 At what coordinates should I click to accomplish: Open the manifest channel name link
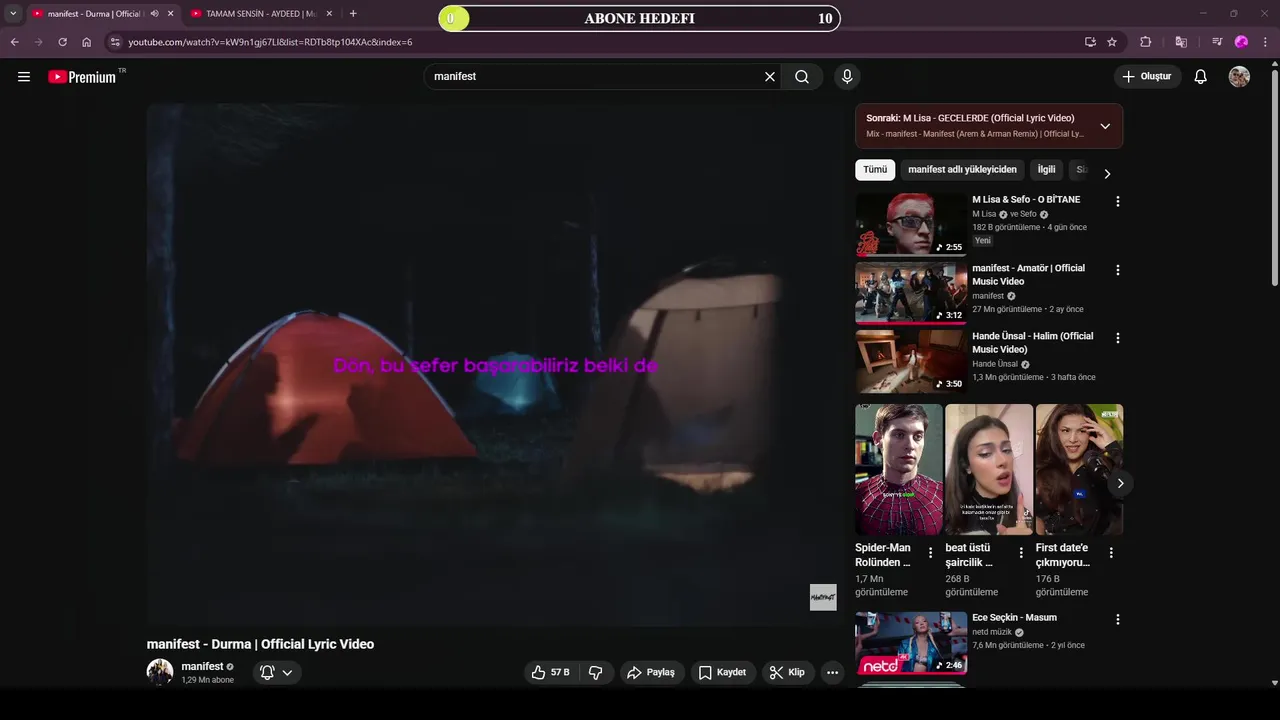click(202, 666)
